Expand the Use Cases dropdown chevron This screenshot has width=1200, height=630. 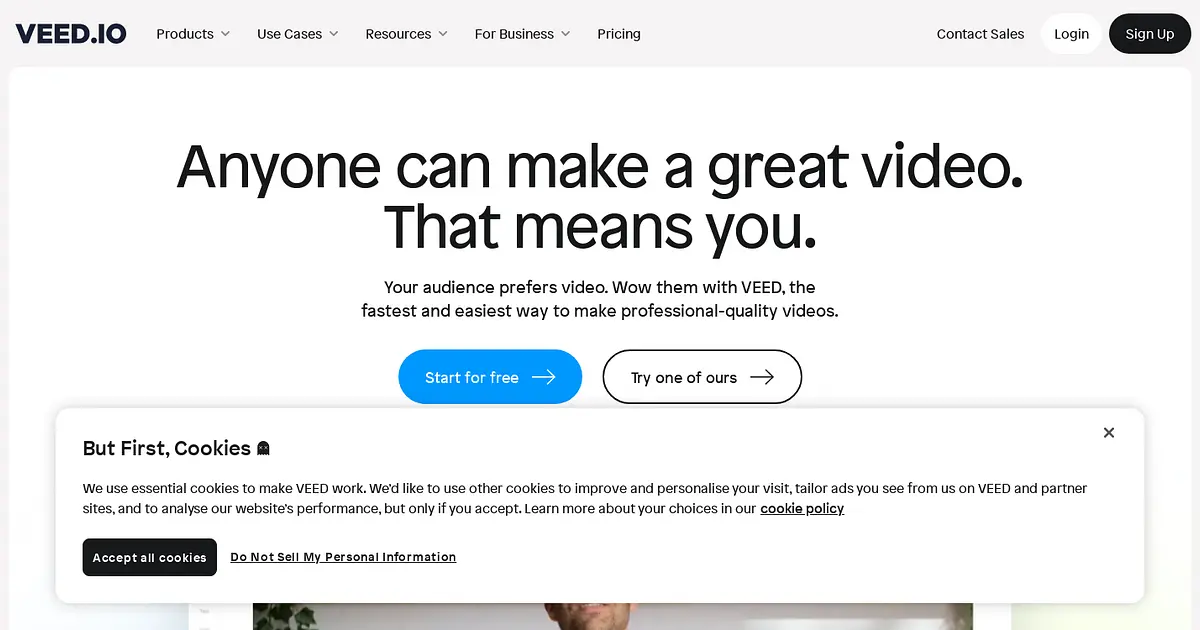coord(334,34)
